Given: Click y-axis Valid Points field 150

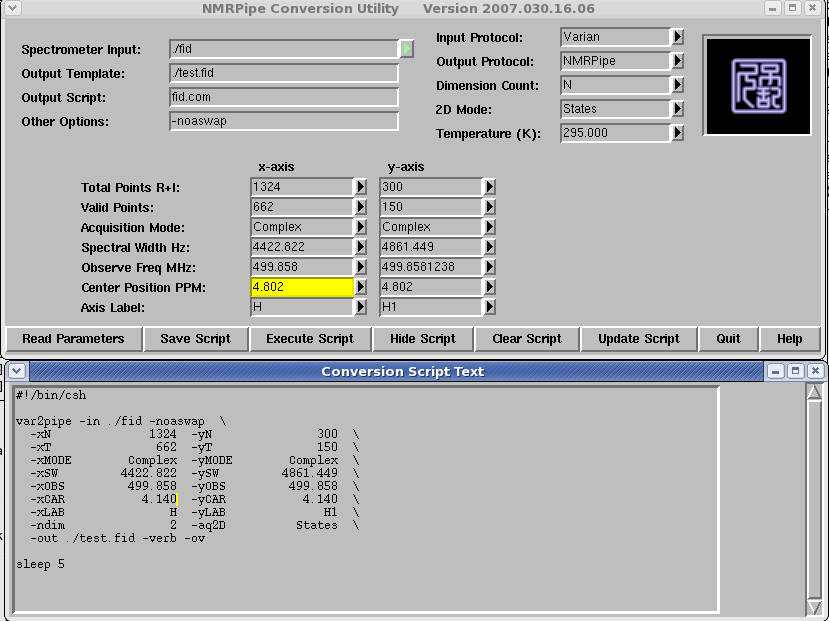Looking at the screenshot, I should pyautogui.click(x=431, y=207).
